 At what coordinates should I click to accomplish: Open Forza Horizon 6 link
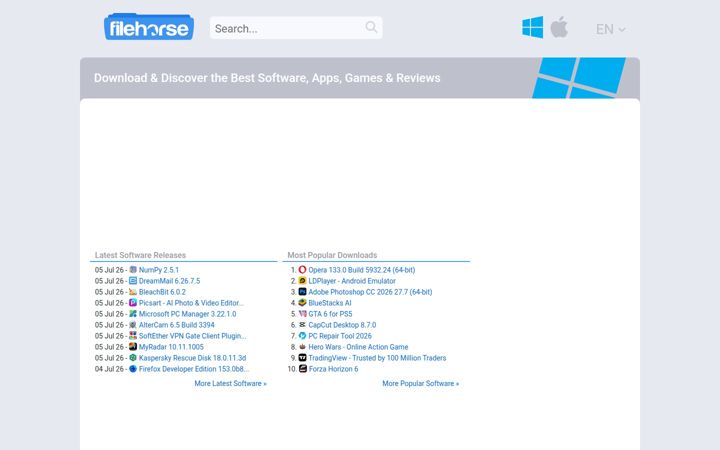(333, 369)
